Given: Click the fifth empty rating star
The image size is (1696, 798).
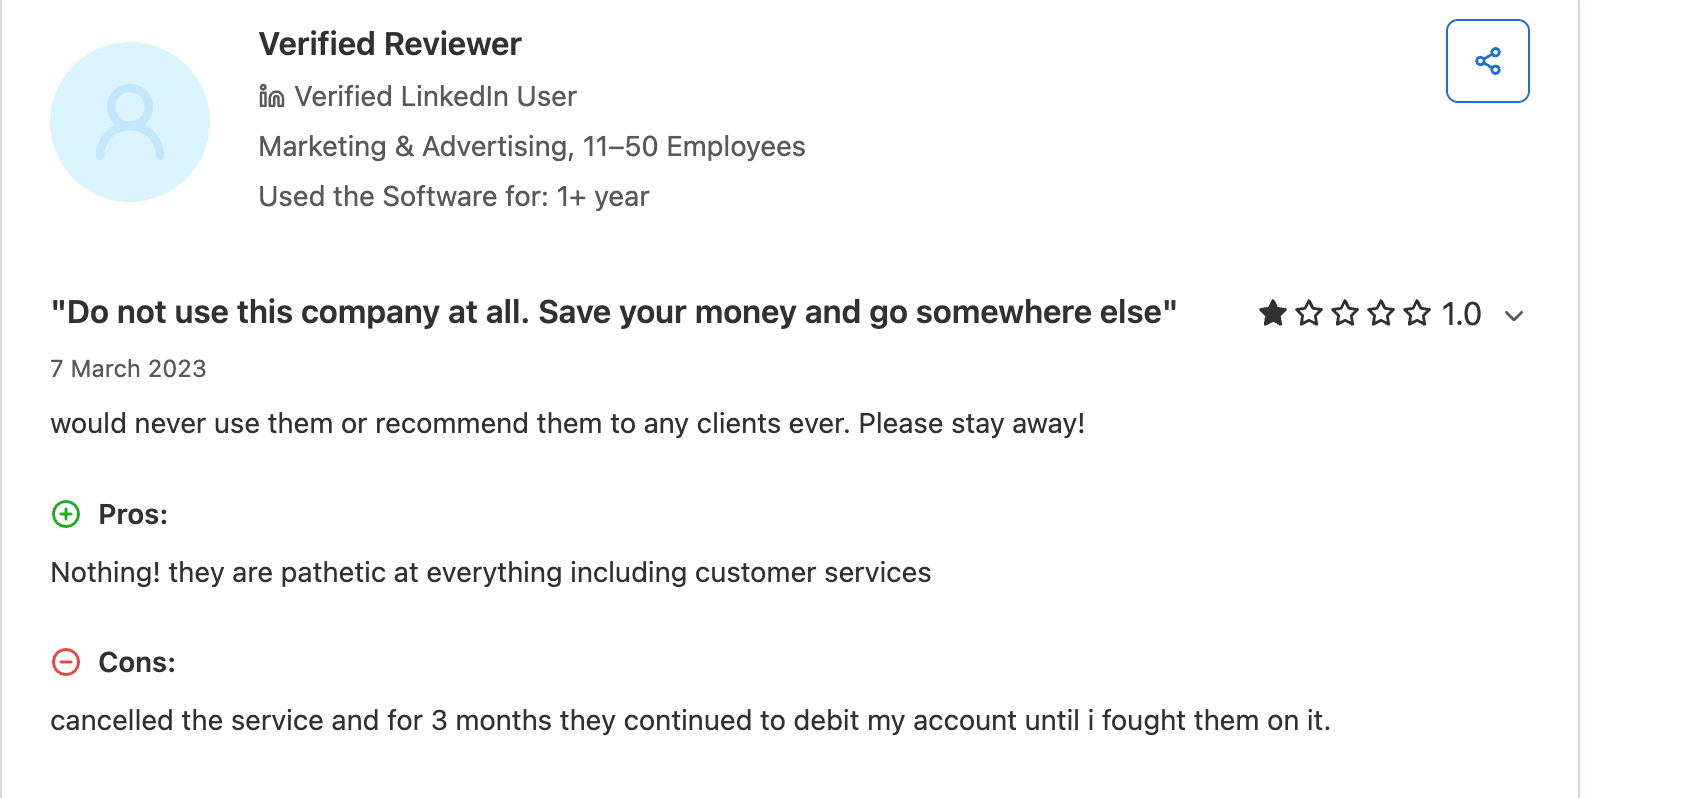Looking at the screenshot, I should [x=1417, y=314].
